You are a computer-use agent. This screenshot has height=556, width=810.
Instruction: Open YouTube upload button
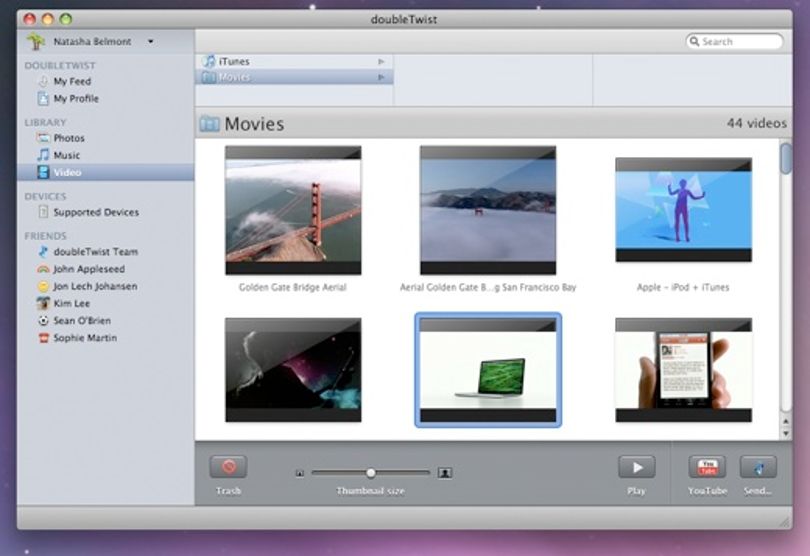coord(707,467)
